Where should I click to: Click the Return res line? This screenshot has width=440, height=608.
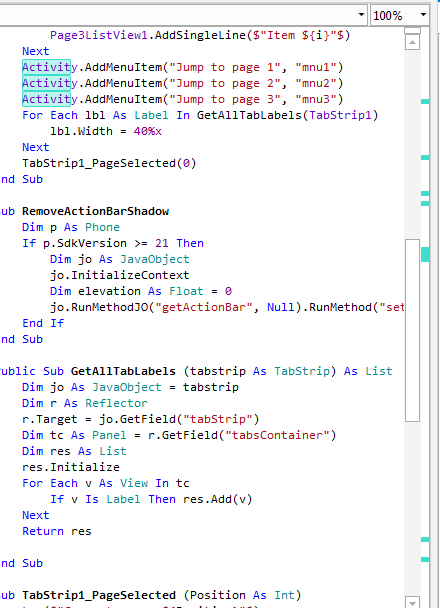pyautogui.click(x=57, y=531)
